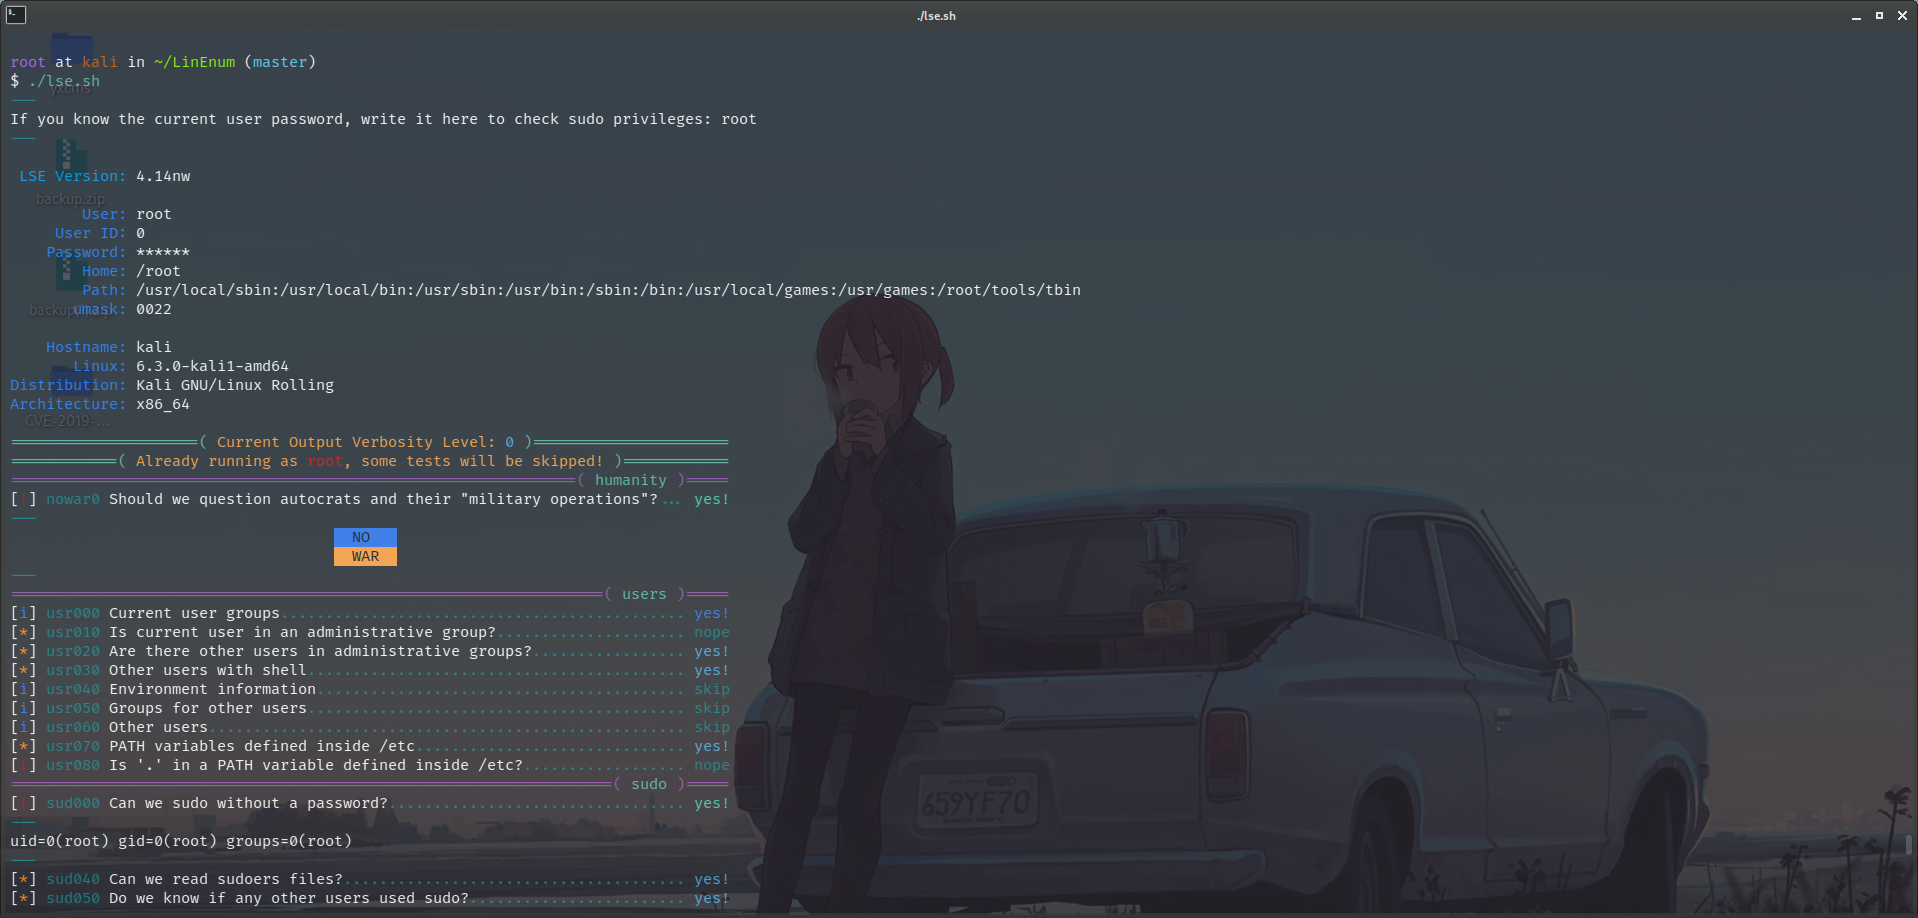Click the uid=0(root) gid=0(root) output line
This screenshot has height=918, width=1918.
coord(181,841)
